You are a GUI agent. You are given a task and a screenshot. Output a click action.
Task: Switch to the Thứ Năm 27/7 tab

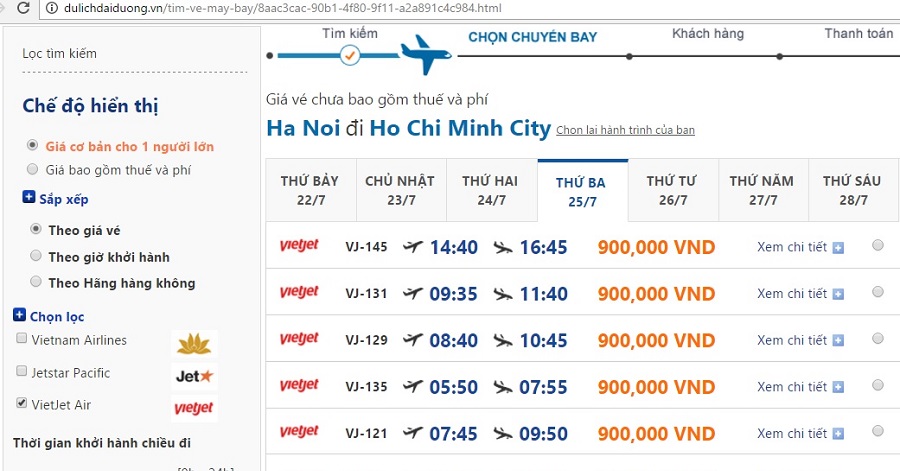point(763,190)
